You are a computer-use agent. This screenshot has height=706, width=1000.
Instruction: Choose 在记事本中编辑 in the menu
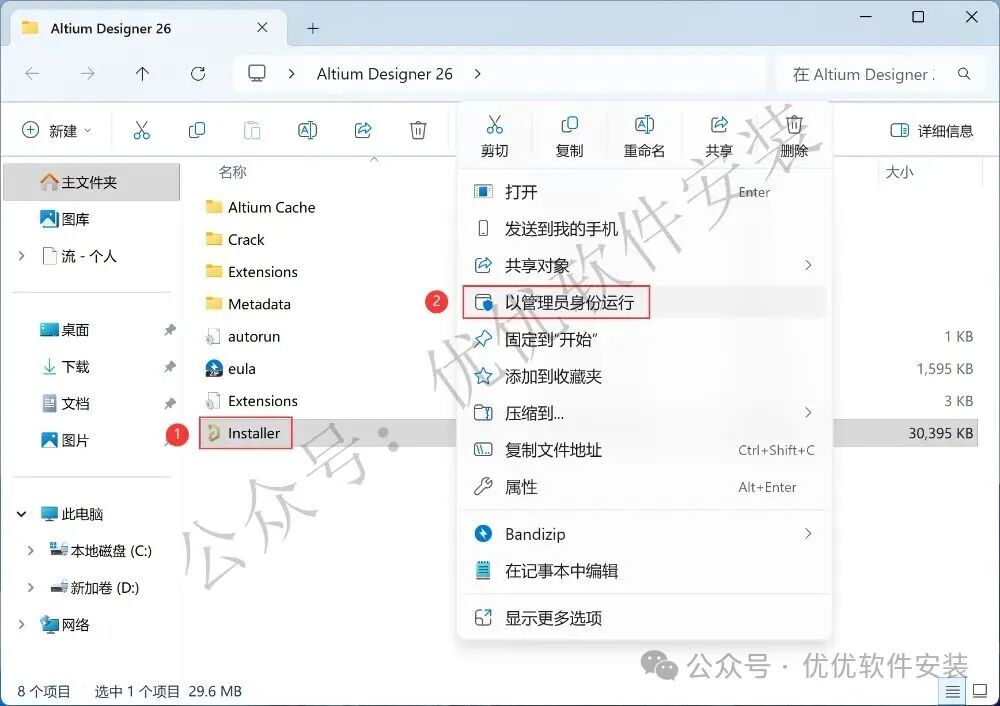pos(645,571)
